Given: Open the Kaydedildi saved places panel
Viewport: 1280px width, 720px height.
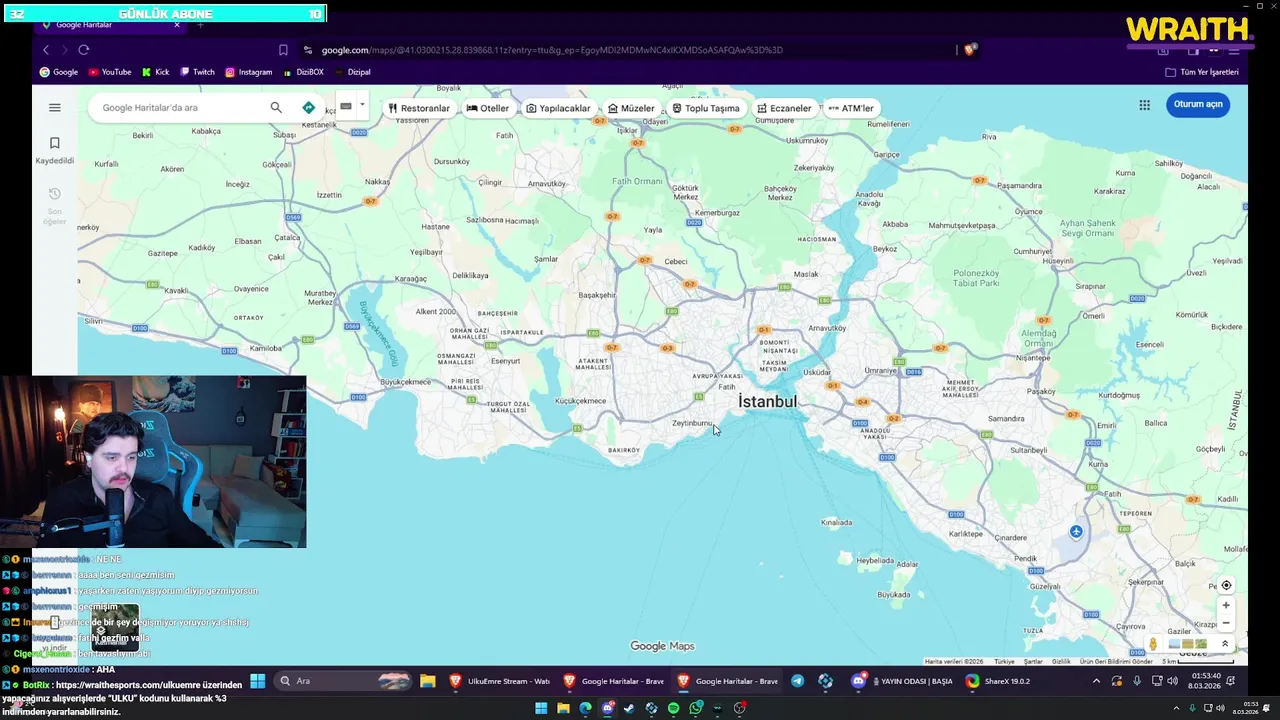Looking at the screenshot, I should tap(55, 151).
